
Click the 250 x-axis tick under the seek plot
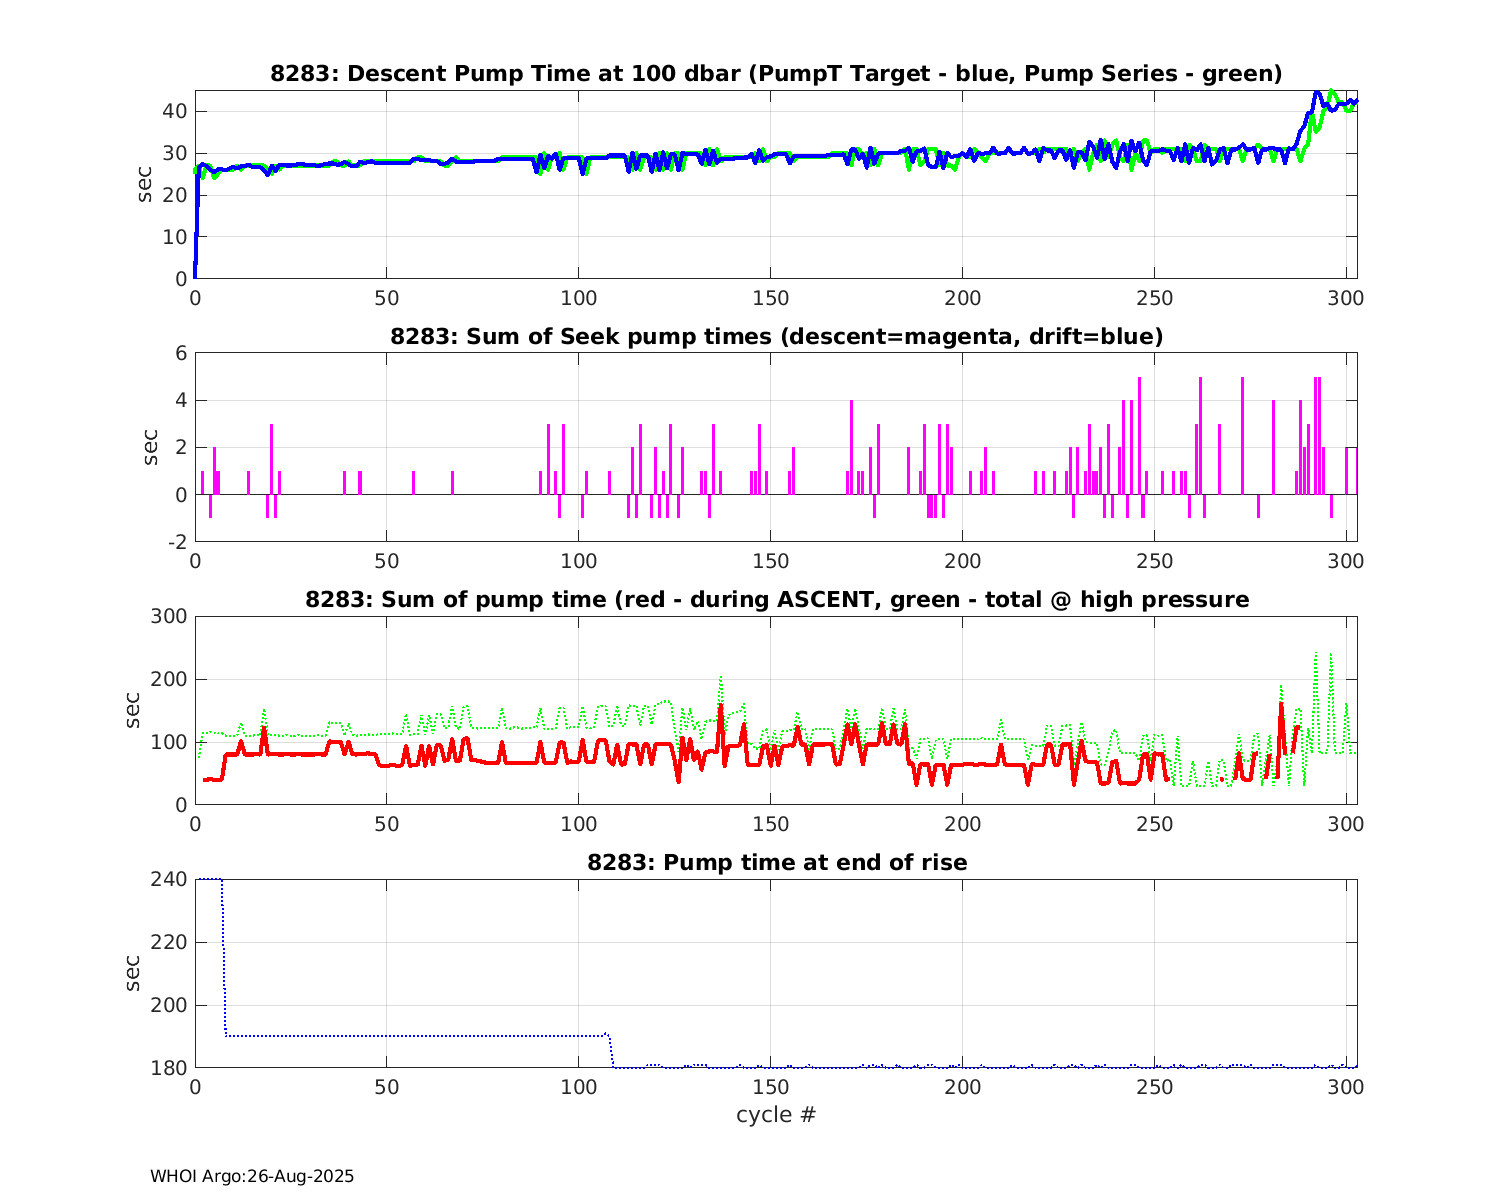pyautogui.click(x=1154, y=561)
